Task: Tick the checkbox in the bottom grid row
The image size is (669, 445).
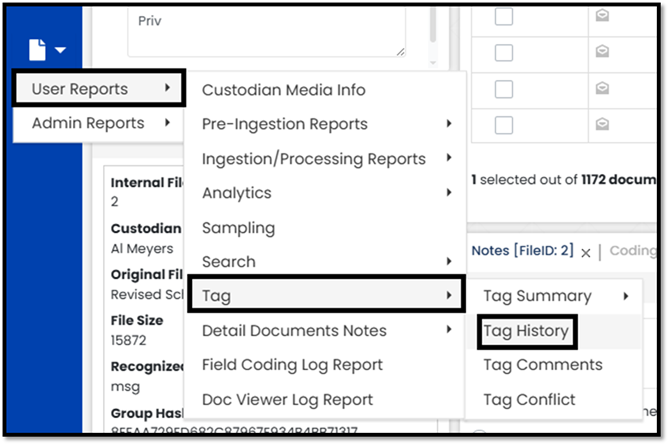Action: click(504, 124)
